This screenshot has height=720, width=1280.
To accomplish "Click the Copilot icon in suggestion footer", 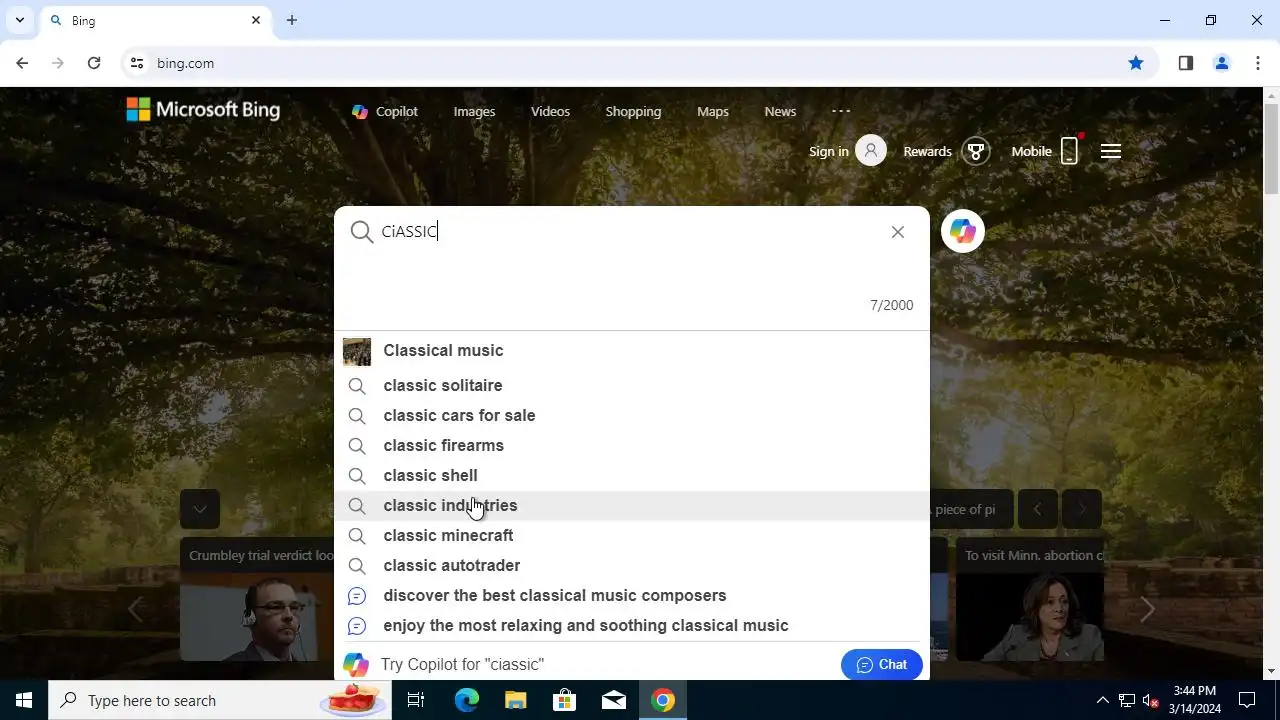I will coord(356,664).
